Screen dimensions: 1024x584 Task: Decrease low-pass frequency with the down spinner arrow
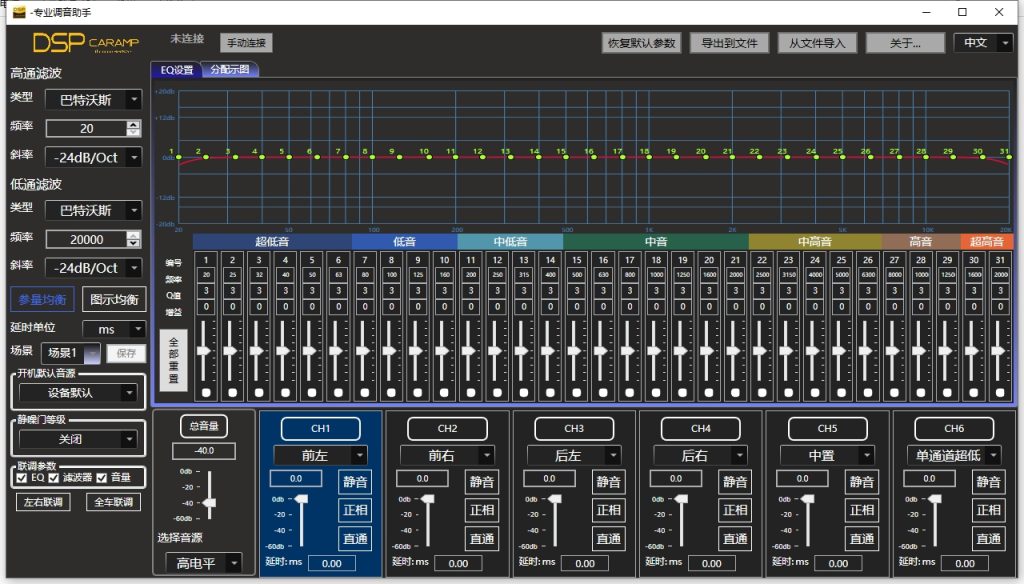click(x=133, y=243)
